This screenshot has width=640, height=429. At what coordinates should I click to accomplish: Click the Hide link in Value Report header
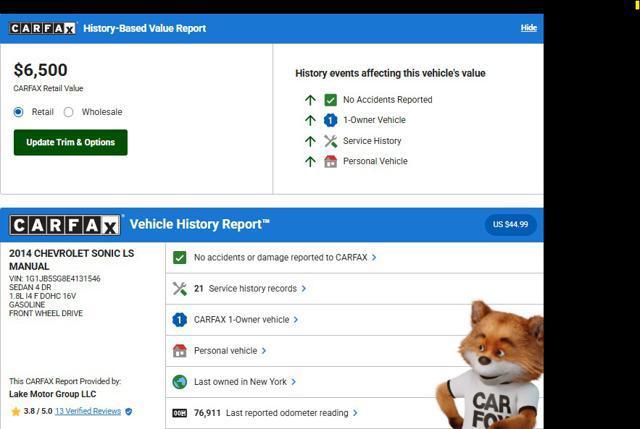pyautogui.click(x=529, y=28)
